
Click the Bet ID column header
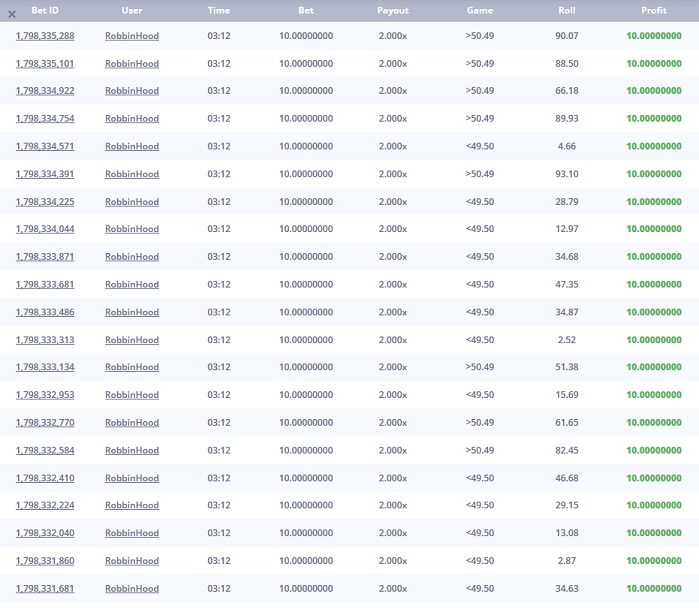[45, 10]
